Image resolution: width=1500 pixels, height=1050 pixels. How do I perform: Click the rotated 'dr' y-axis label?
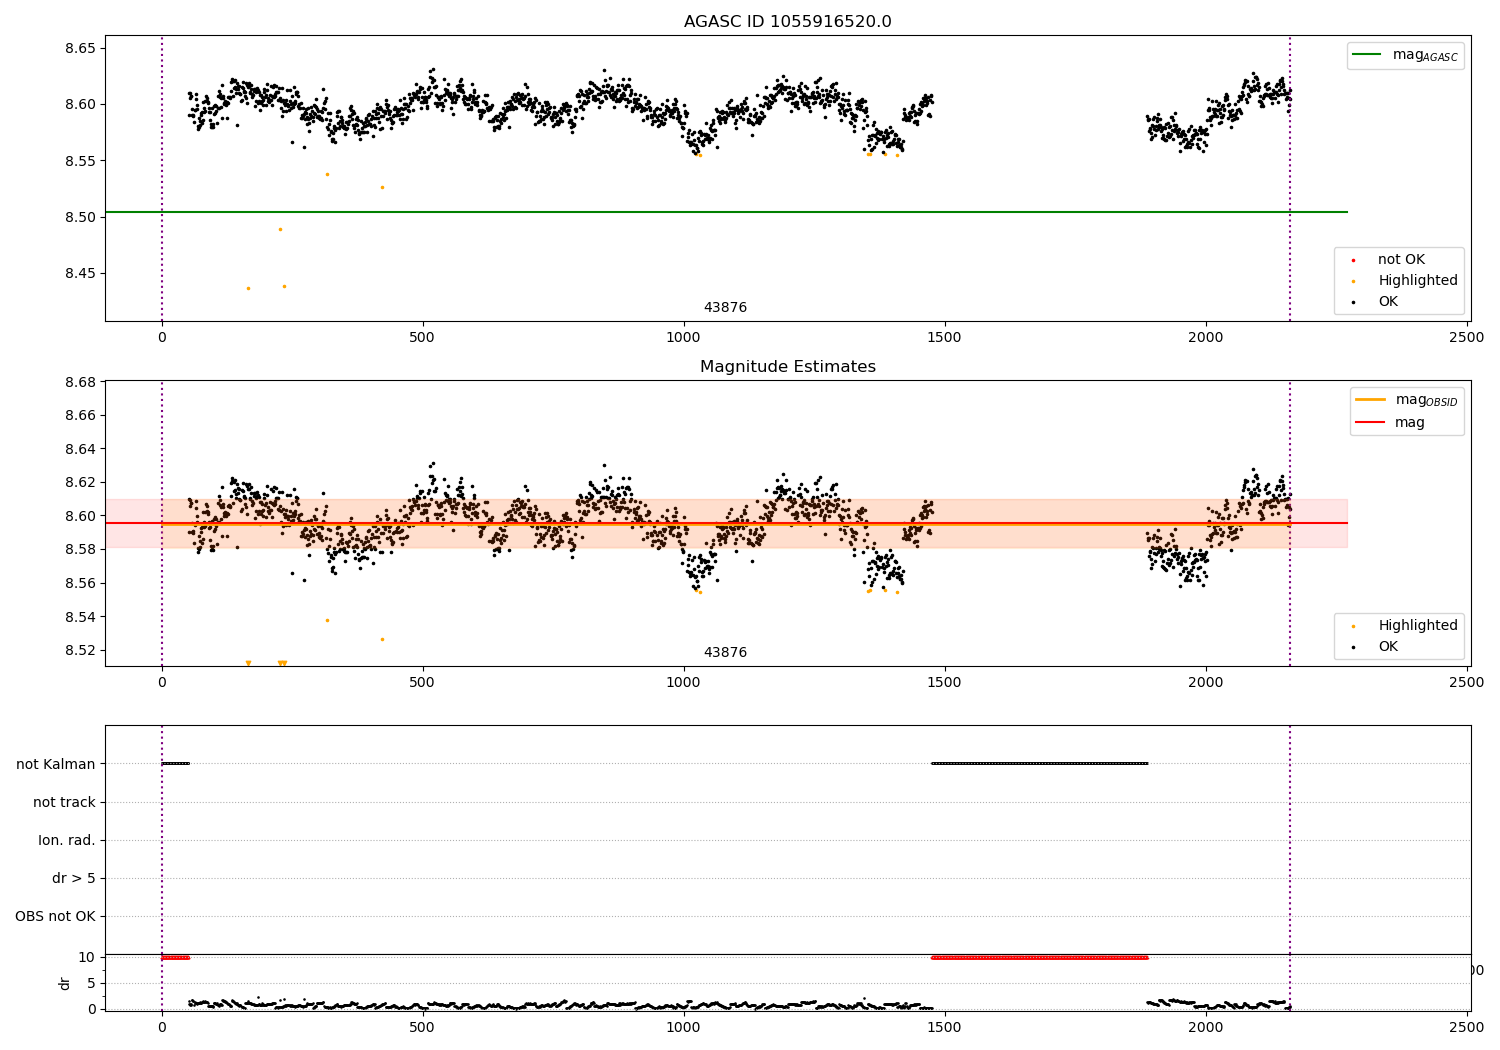pyautogui.click(x=65, y=983)
